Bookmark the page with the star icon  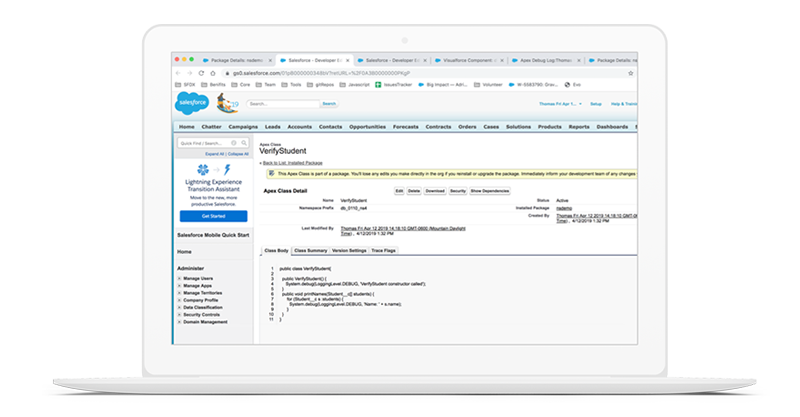(x=631, y=73)
